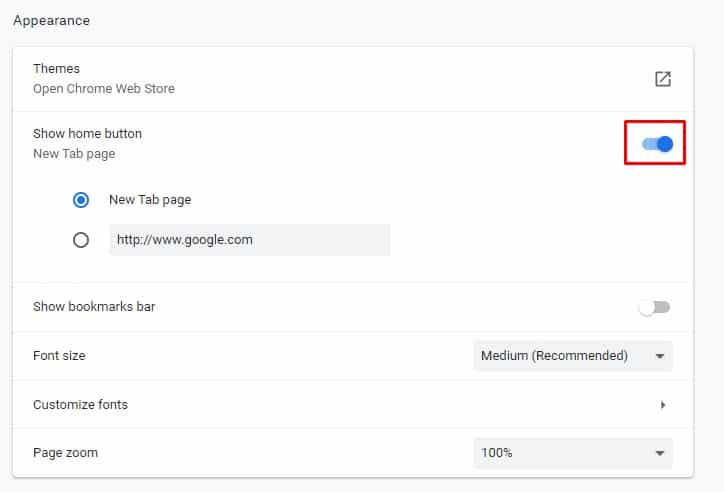Click the Appearance section heading
This screenshot has height=492, width=724.
[52, 21]
